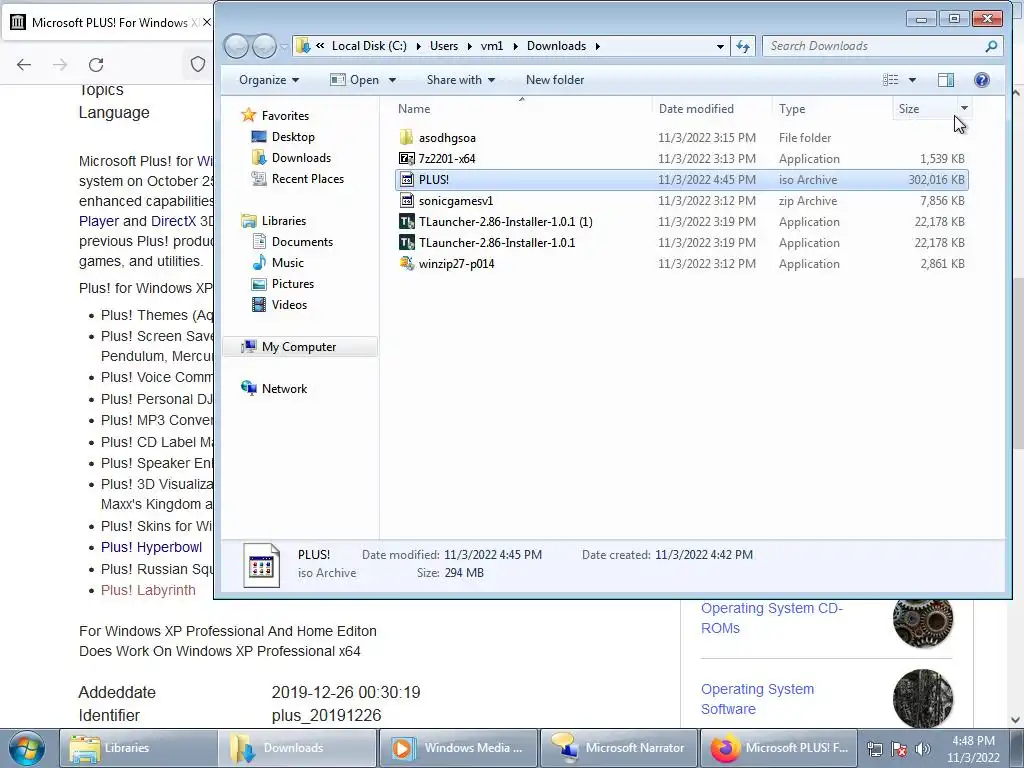This screenshot has height=768, width=1024.
Task: Open the Windows Start orb
Action: click(27, 748)
